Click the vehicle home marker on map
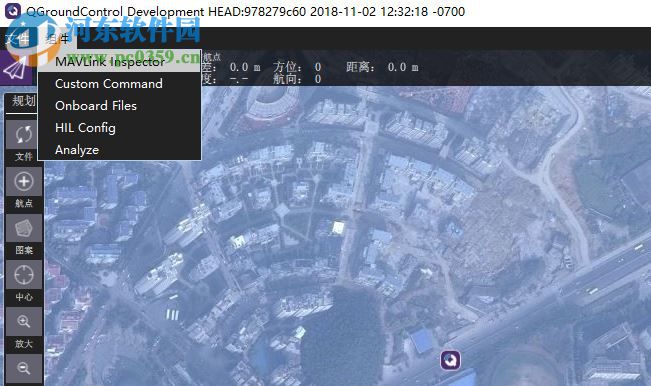The image size is (651, 386). coord(450,360)
